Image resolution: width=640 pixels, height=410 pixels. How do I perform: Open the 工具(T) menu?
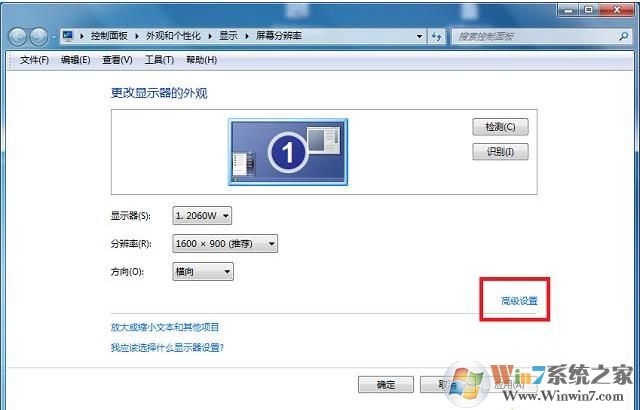pyautogui.click(x=159, y=60)
